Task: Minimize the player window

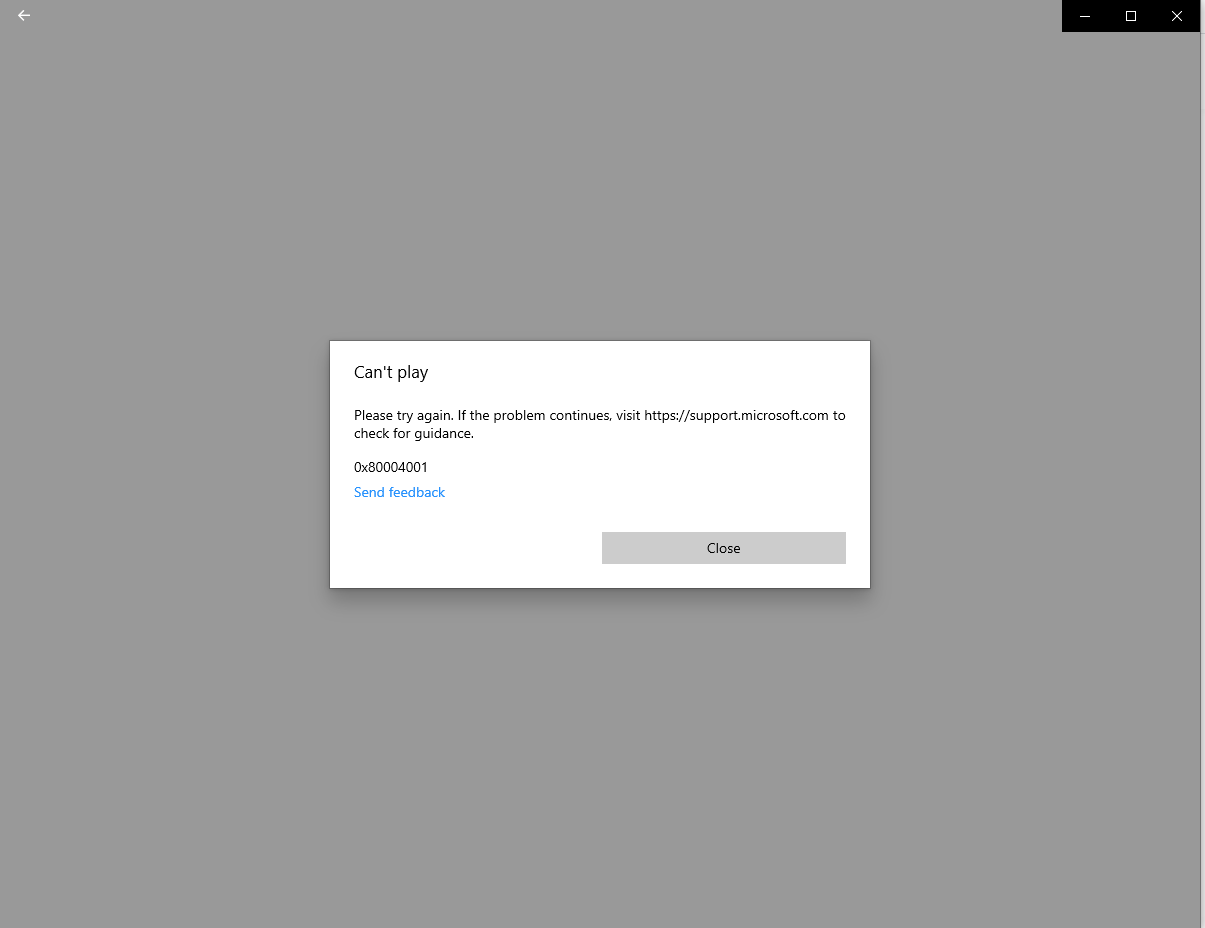Action: point(1085,16)
